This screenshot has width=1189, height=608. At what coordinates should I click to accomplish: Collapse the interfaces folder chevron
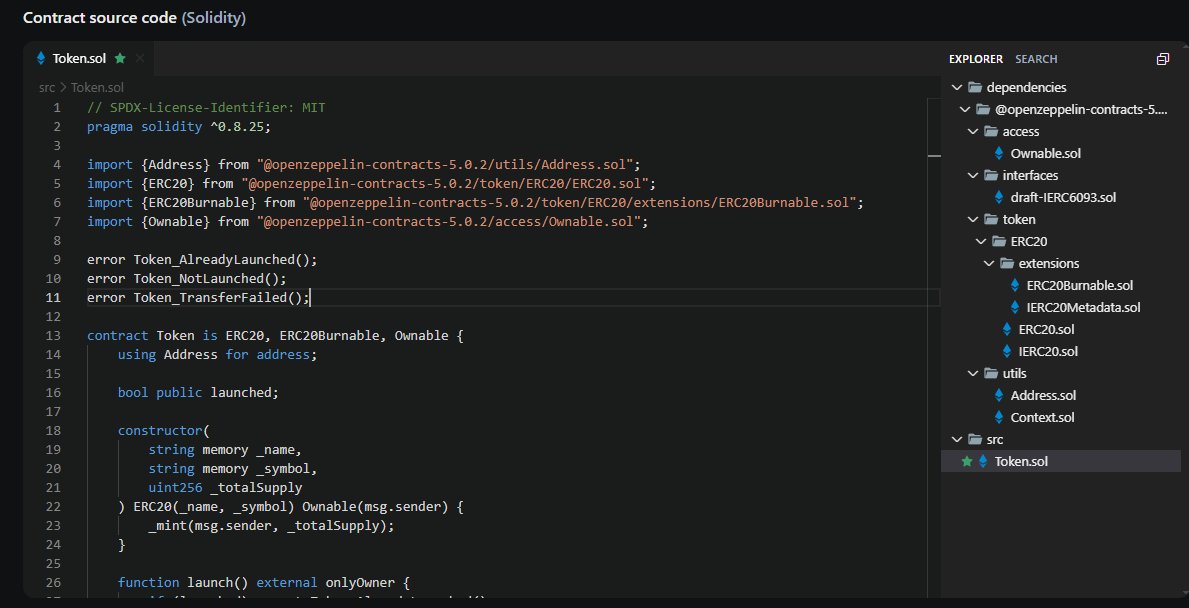973,176
